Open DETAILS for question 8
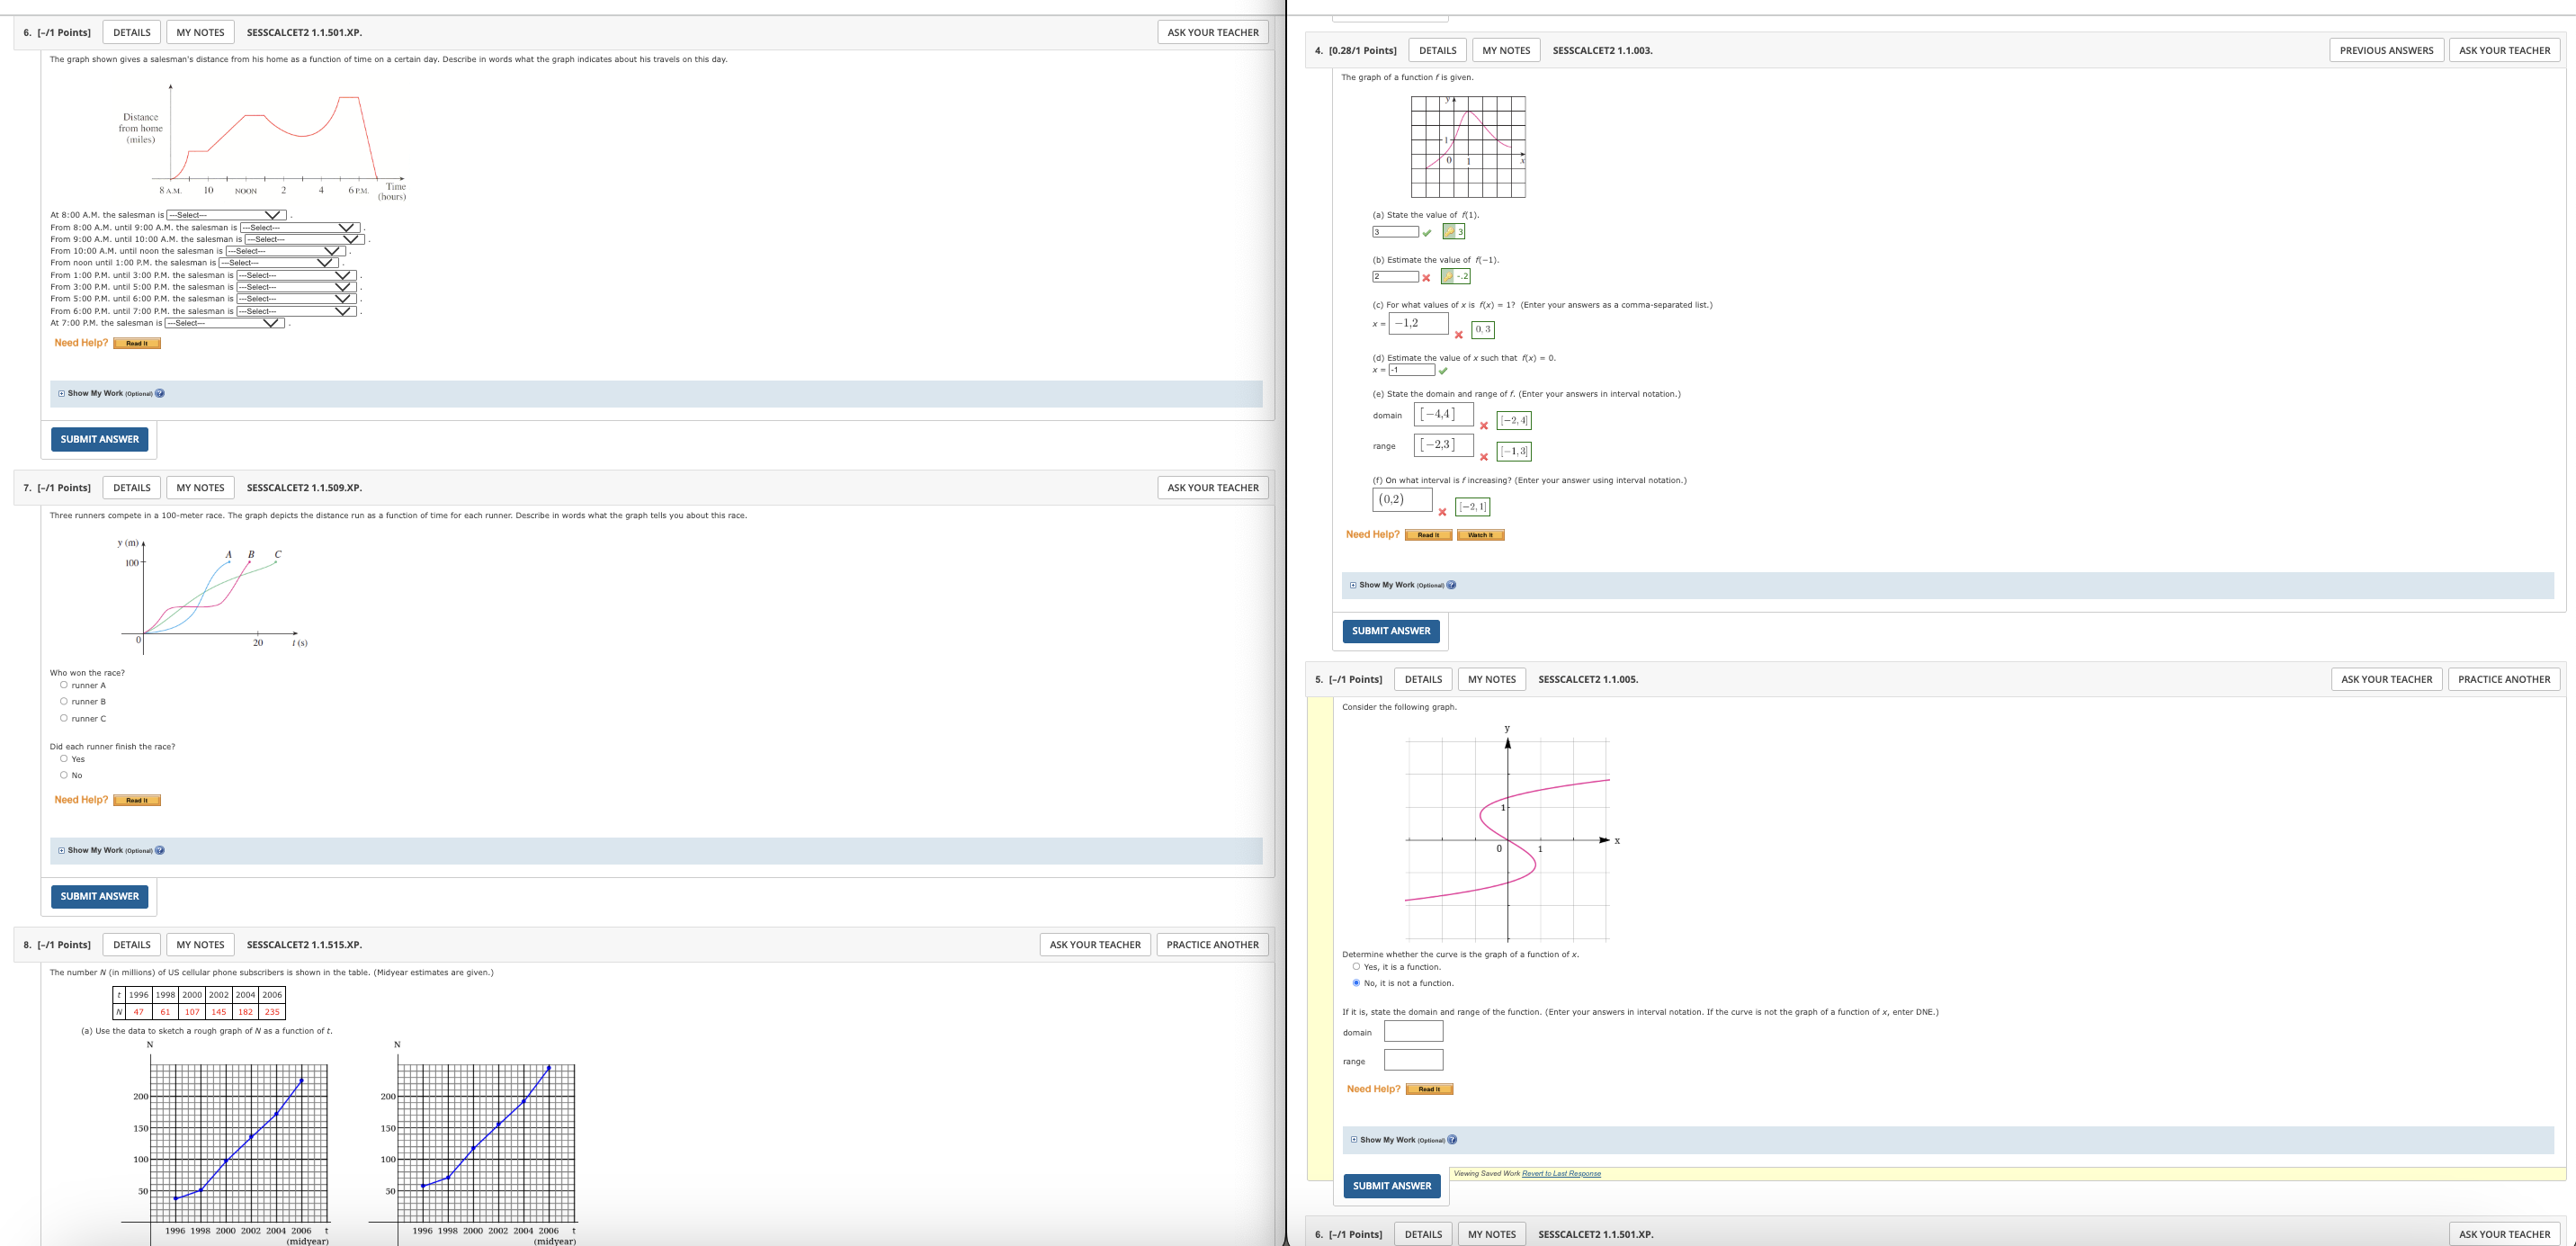The image size is (2576, 1246). pyautogui.click(x=131, y=945)
